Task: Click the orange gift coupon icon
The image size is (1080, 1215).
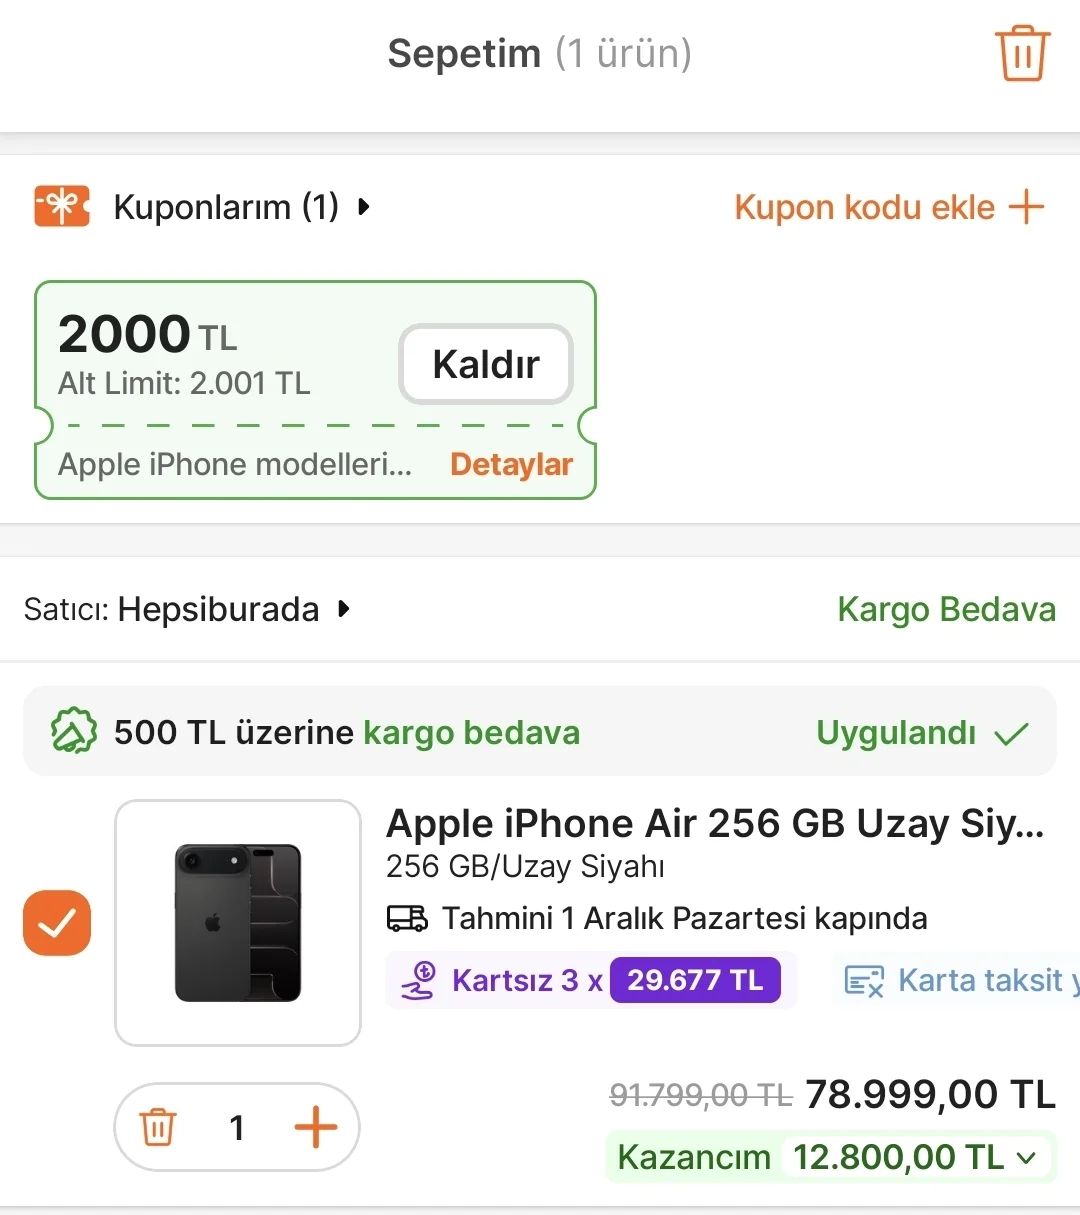Action: [62, 207]
